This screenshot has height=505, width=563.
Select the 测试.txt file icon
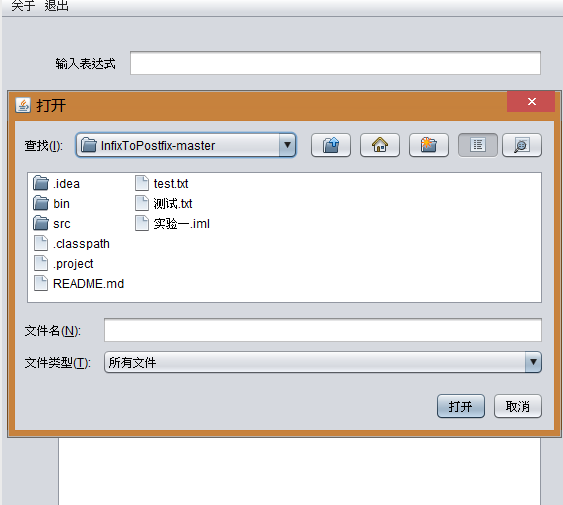tap(142, 203)
